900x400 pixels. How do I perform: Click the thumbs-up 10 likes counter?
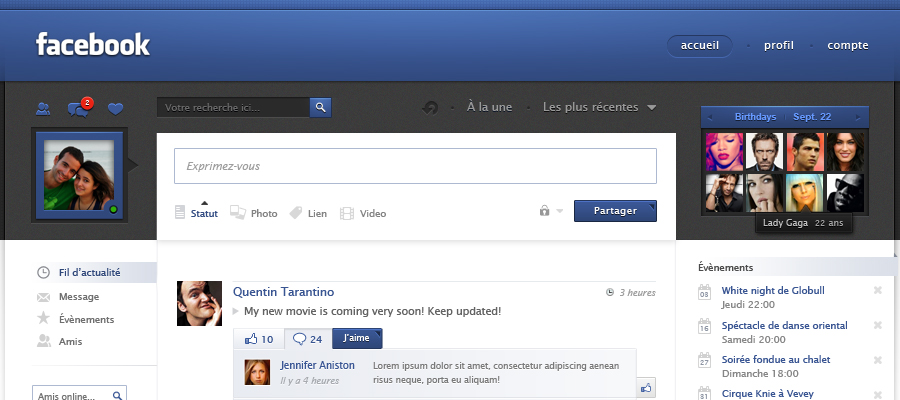tap(259, 339)
